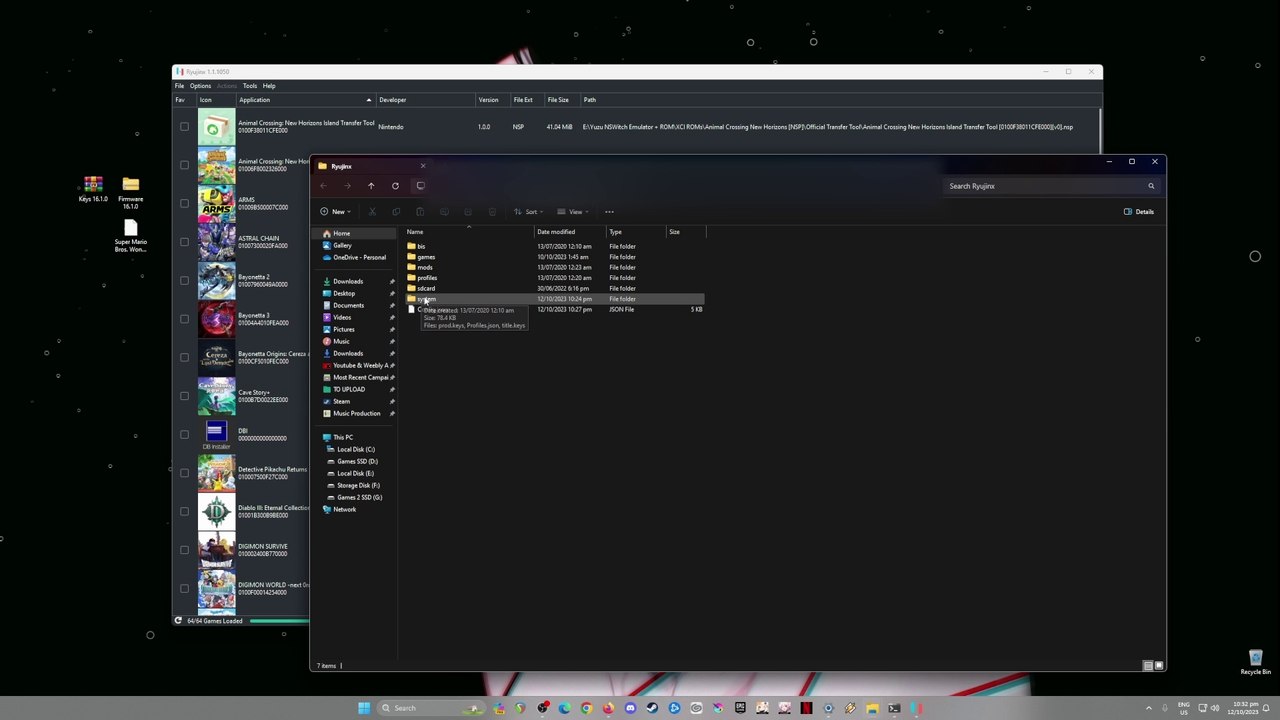Open Storage Disk (F:) drive
1280x720 pixels.
(358, 485)
